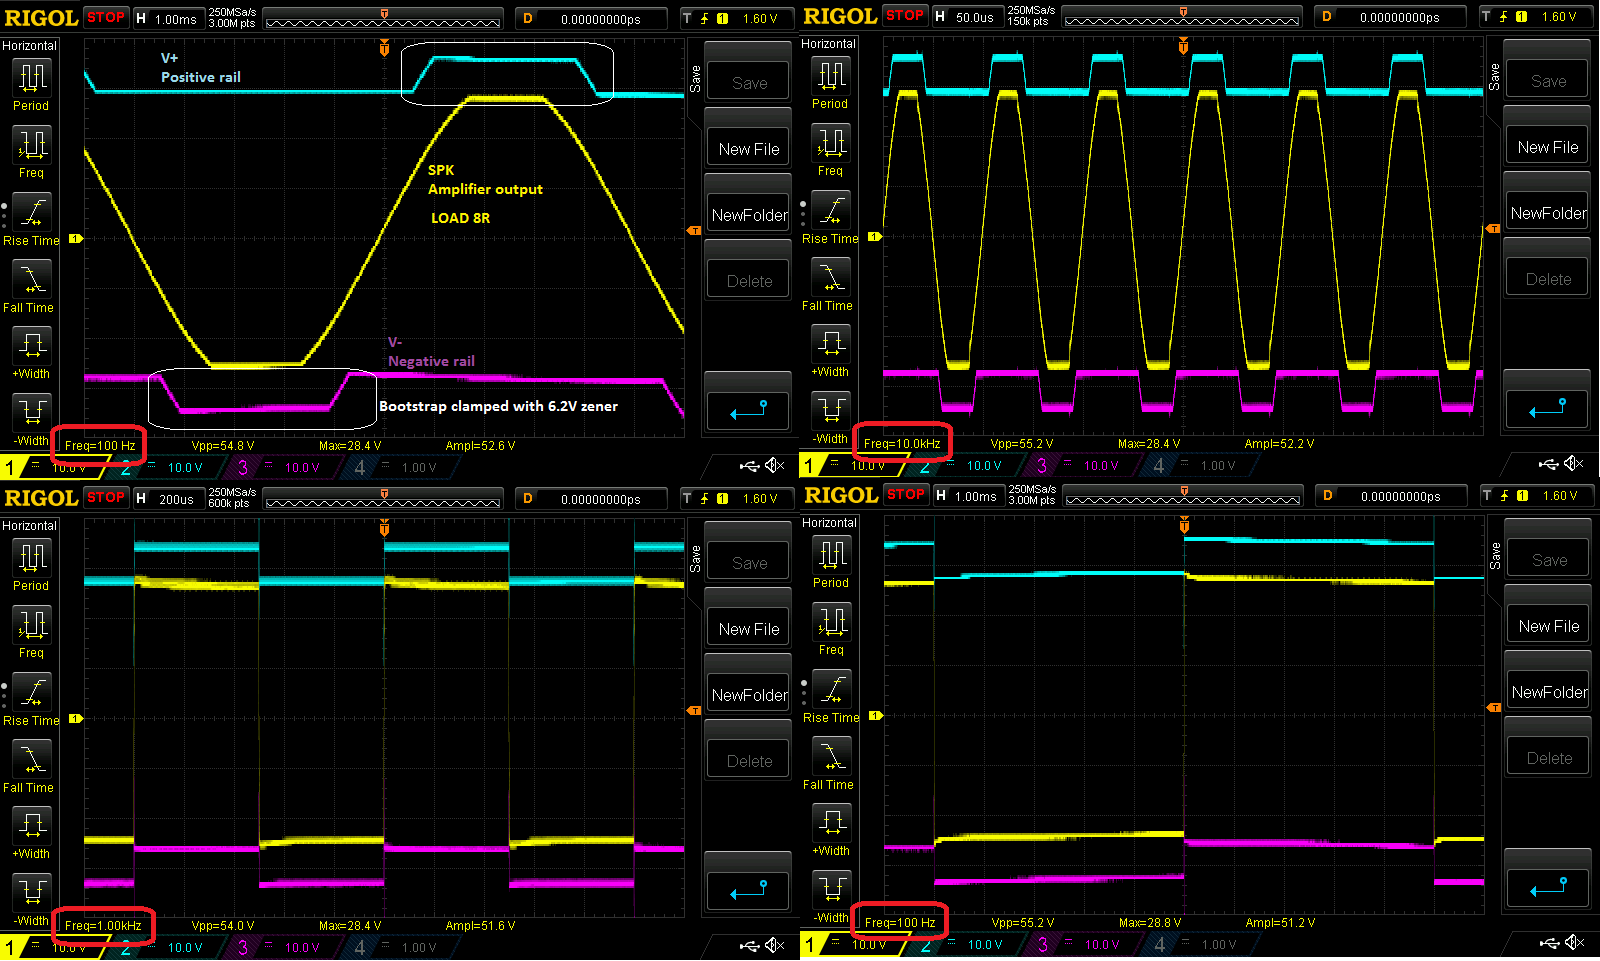Screen dimensions: 1600x961
Task: Pick +Width icon in bottom-right scope
Action: point(831,822)
